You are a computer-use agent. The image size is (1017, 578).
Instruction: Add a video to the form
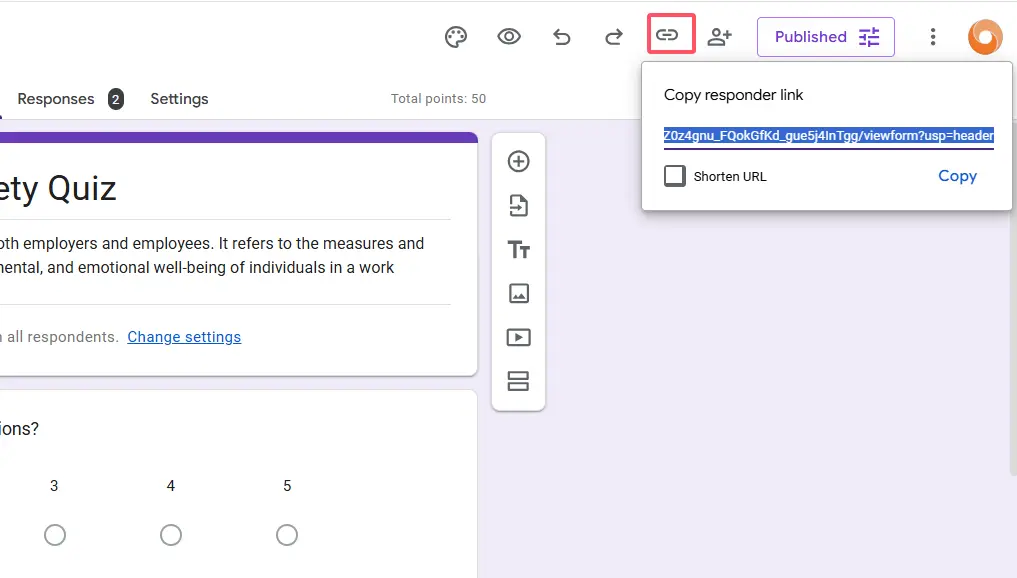(518, 337)
